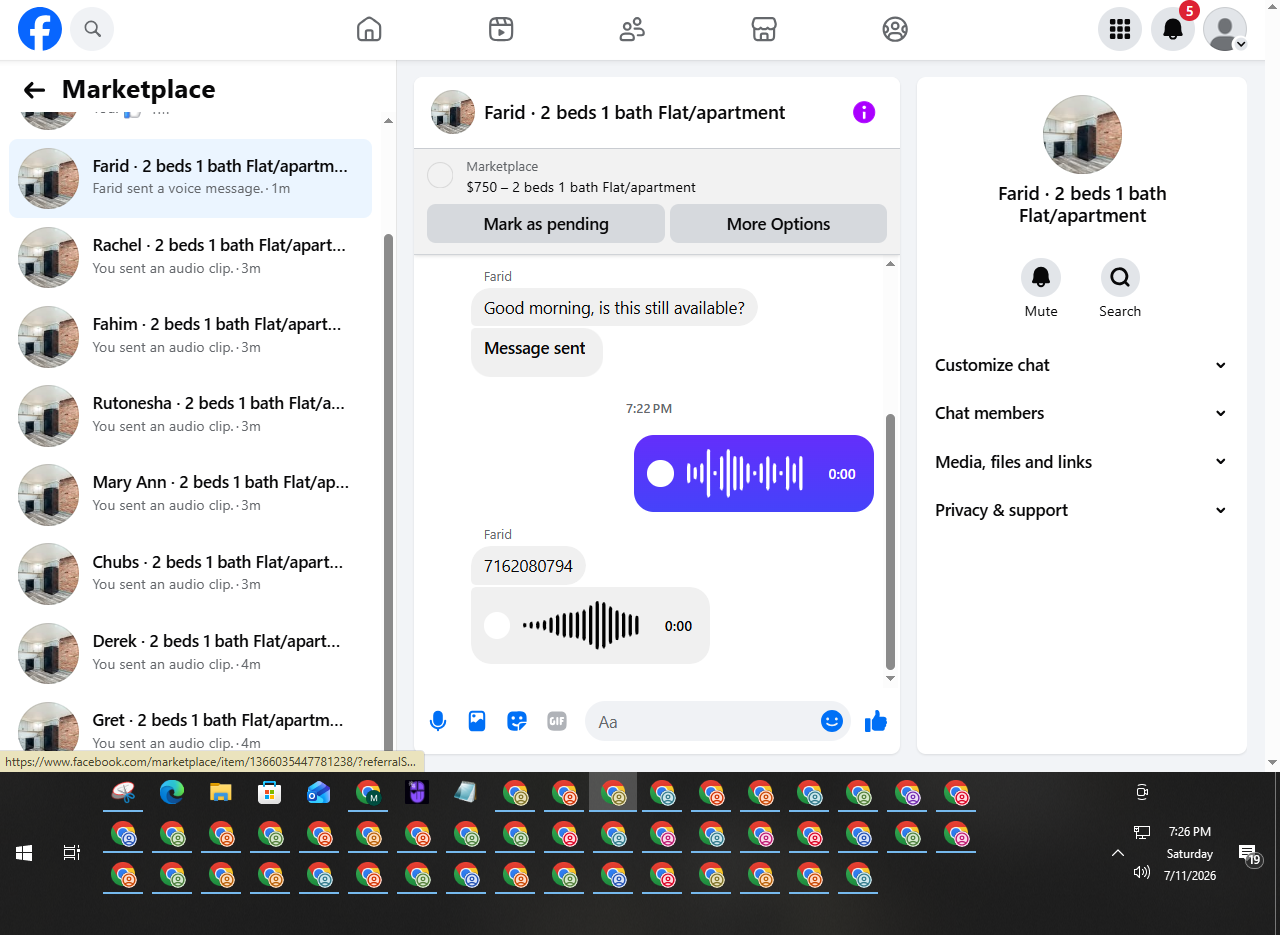The image size is (1280, 935).
Task: Open Microsoft Store from the taskbar
Action: [269, 793]
